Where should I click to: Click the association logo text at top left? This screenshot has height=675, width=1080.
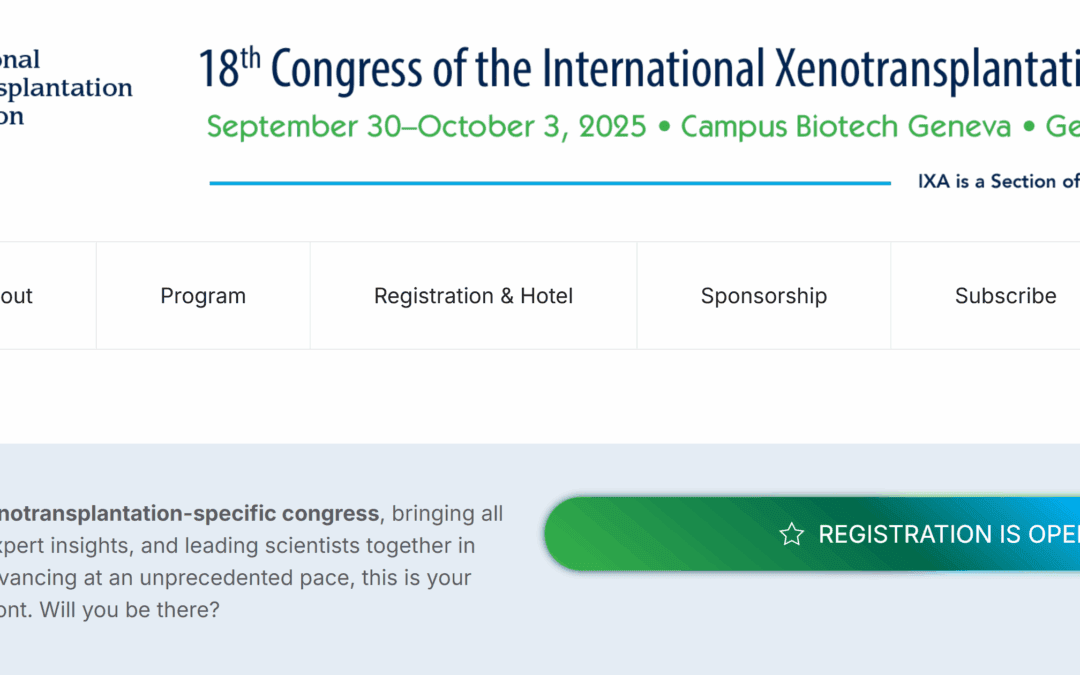tap(66, 87)
